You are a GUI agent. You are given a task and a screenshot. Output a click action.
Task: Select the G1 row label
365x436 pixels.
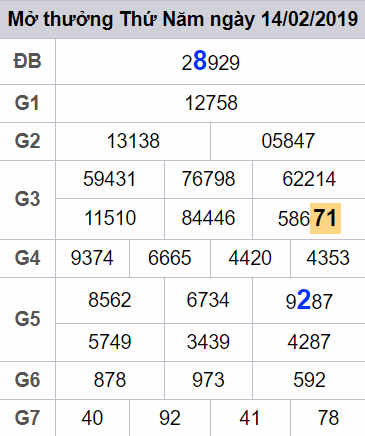[27, 103]
